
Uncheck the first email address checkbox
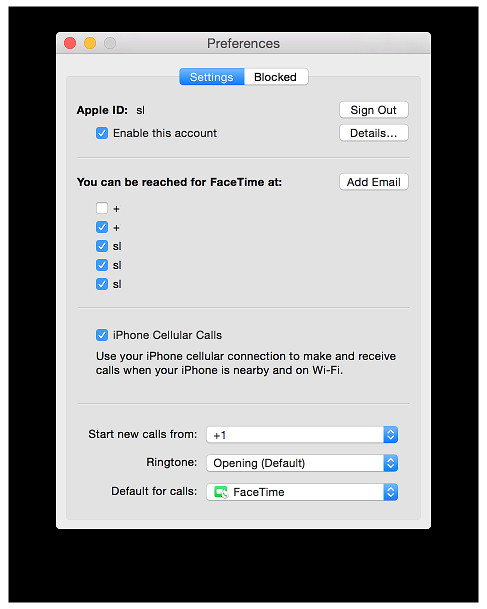click(102, 246)
